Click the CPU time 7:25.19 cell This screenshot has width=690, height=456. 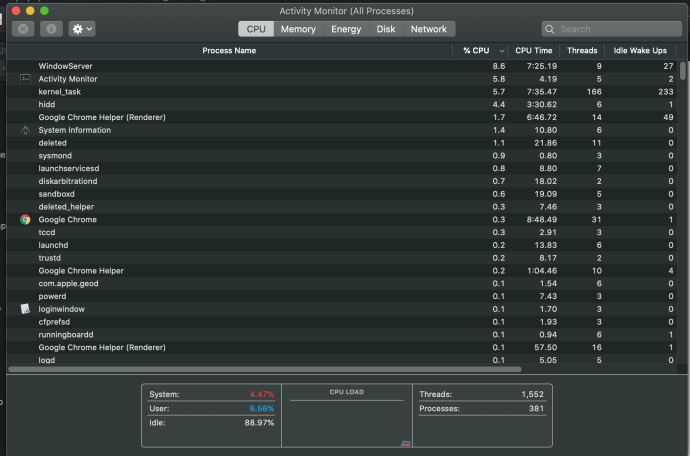click(542, 66)
